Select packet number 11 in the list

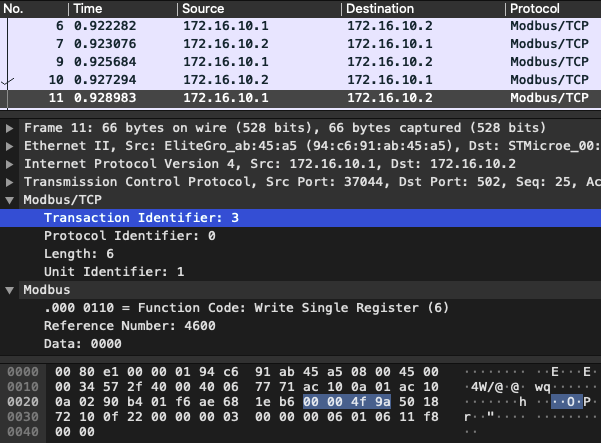(x=300, y=98)
